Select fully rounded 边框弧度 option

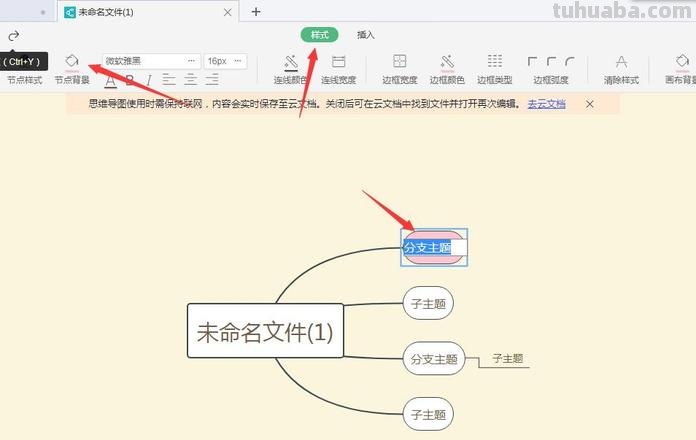(x=570, y=61)
